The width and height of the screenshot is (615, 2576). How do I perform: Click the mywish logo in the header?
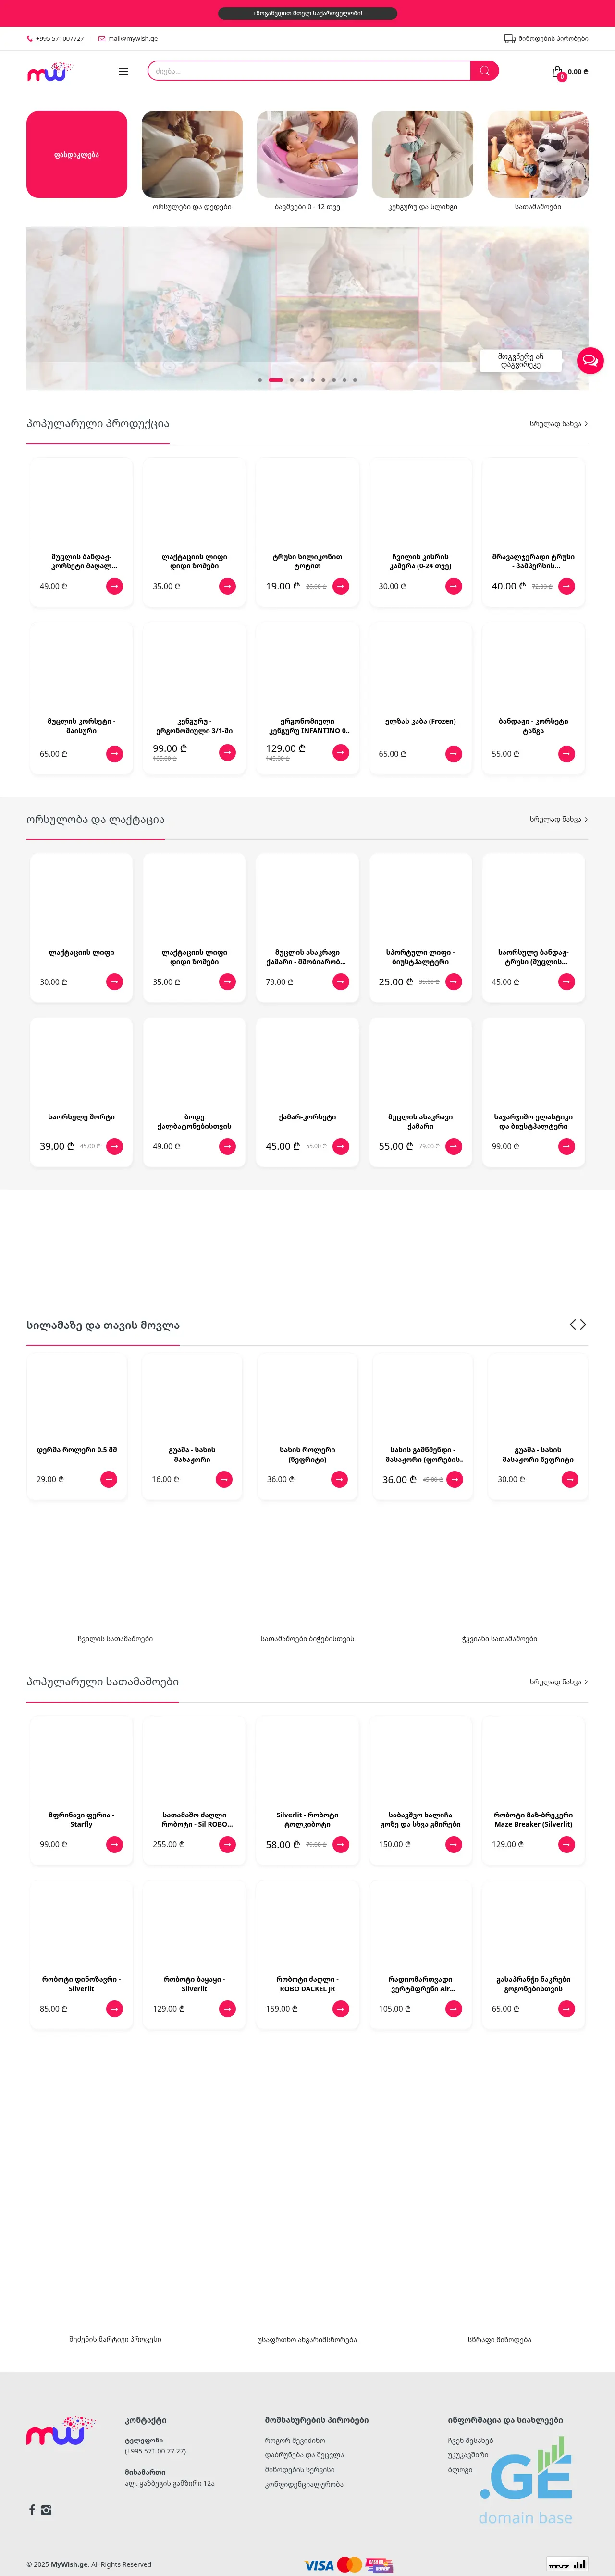tap(50, 72)
